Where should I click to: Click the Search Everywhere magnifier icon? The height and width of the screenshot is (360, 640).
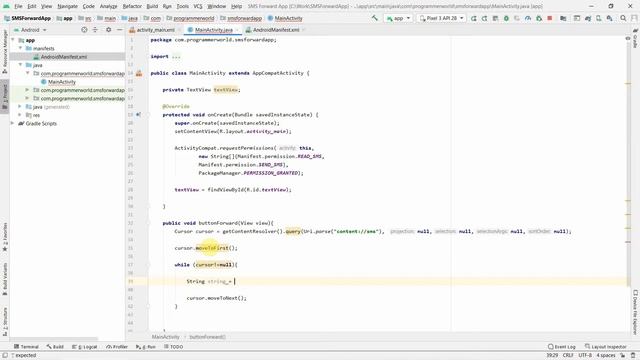tap(623, 18)
